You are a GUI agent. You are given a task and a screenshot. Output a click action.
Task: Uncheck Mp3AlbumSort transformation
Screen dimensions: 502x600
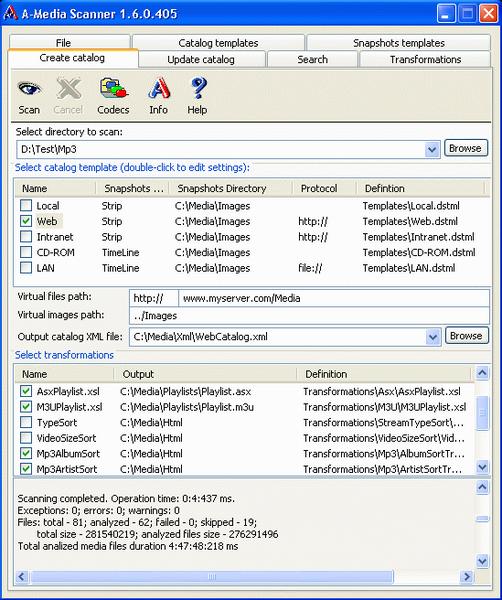click(x=26, y=453)
